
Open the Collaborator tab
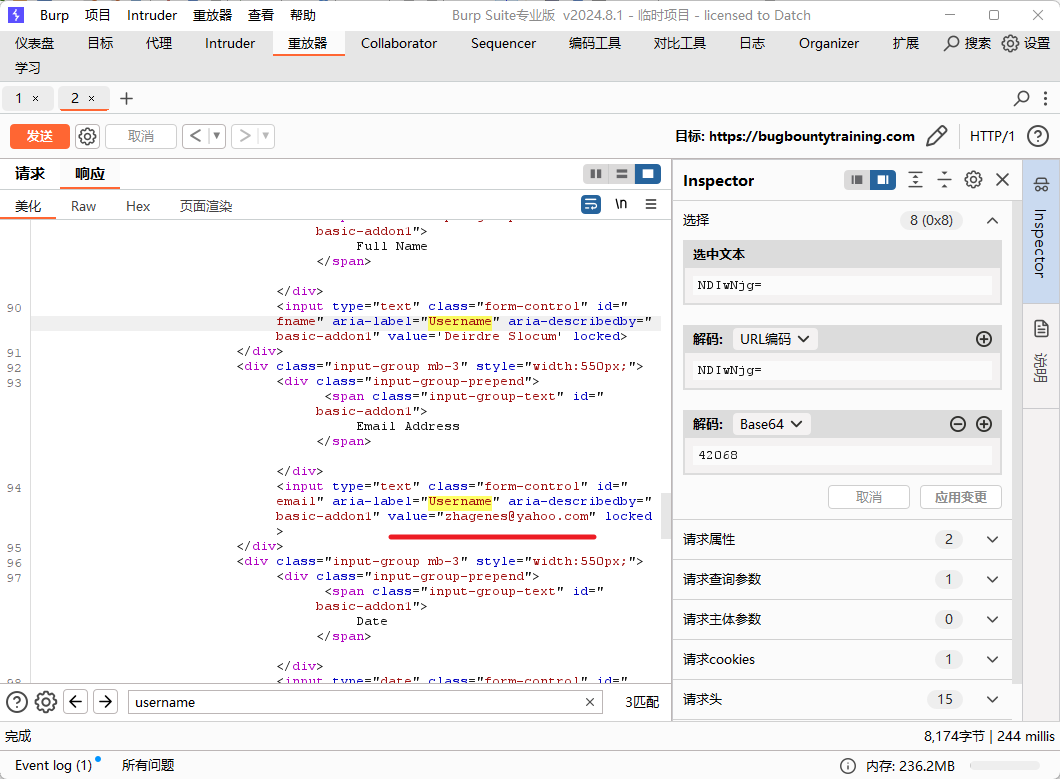pyautogui.click(x=399, y=43)
